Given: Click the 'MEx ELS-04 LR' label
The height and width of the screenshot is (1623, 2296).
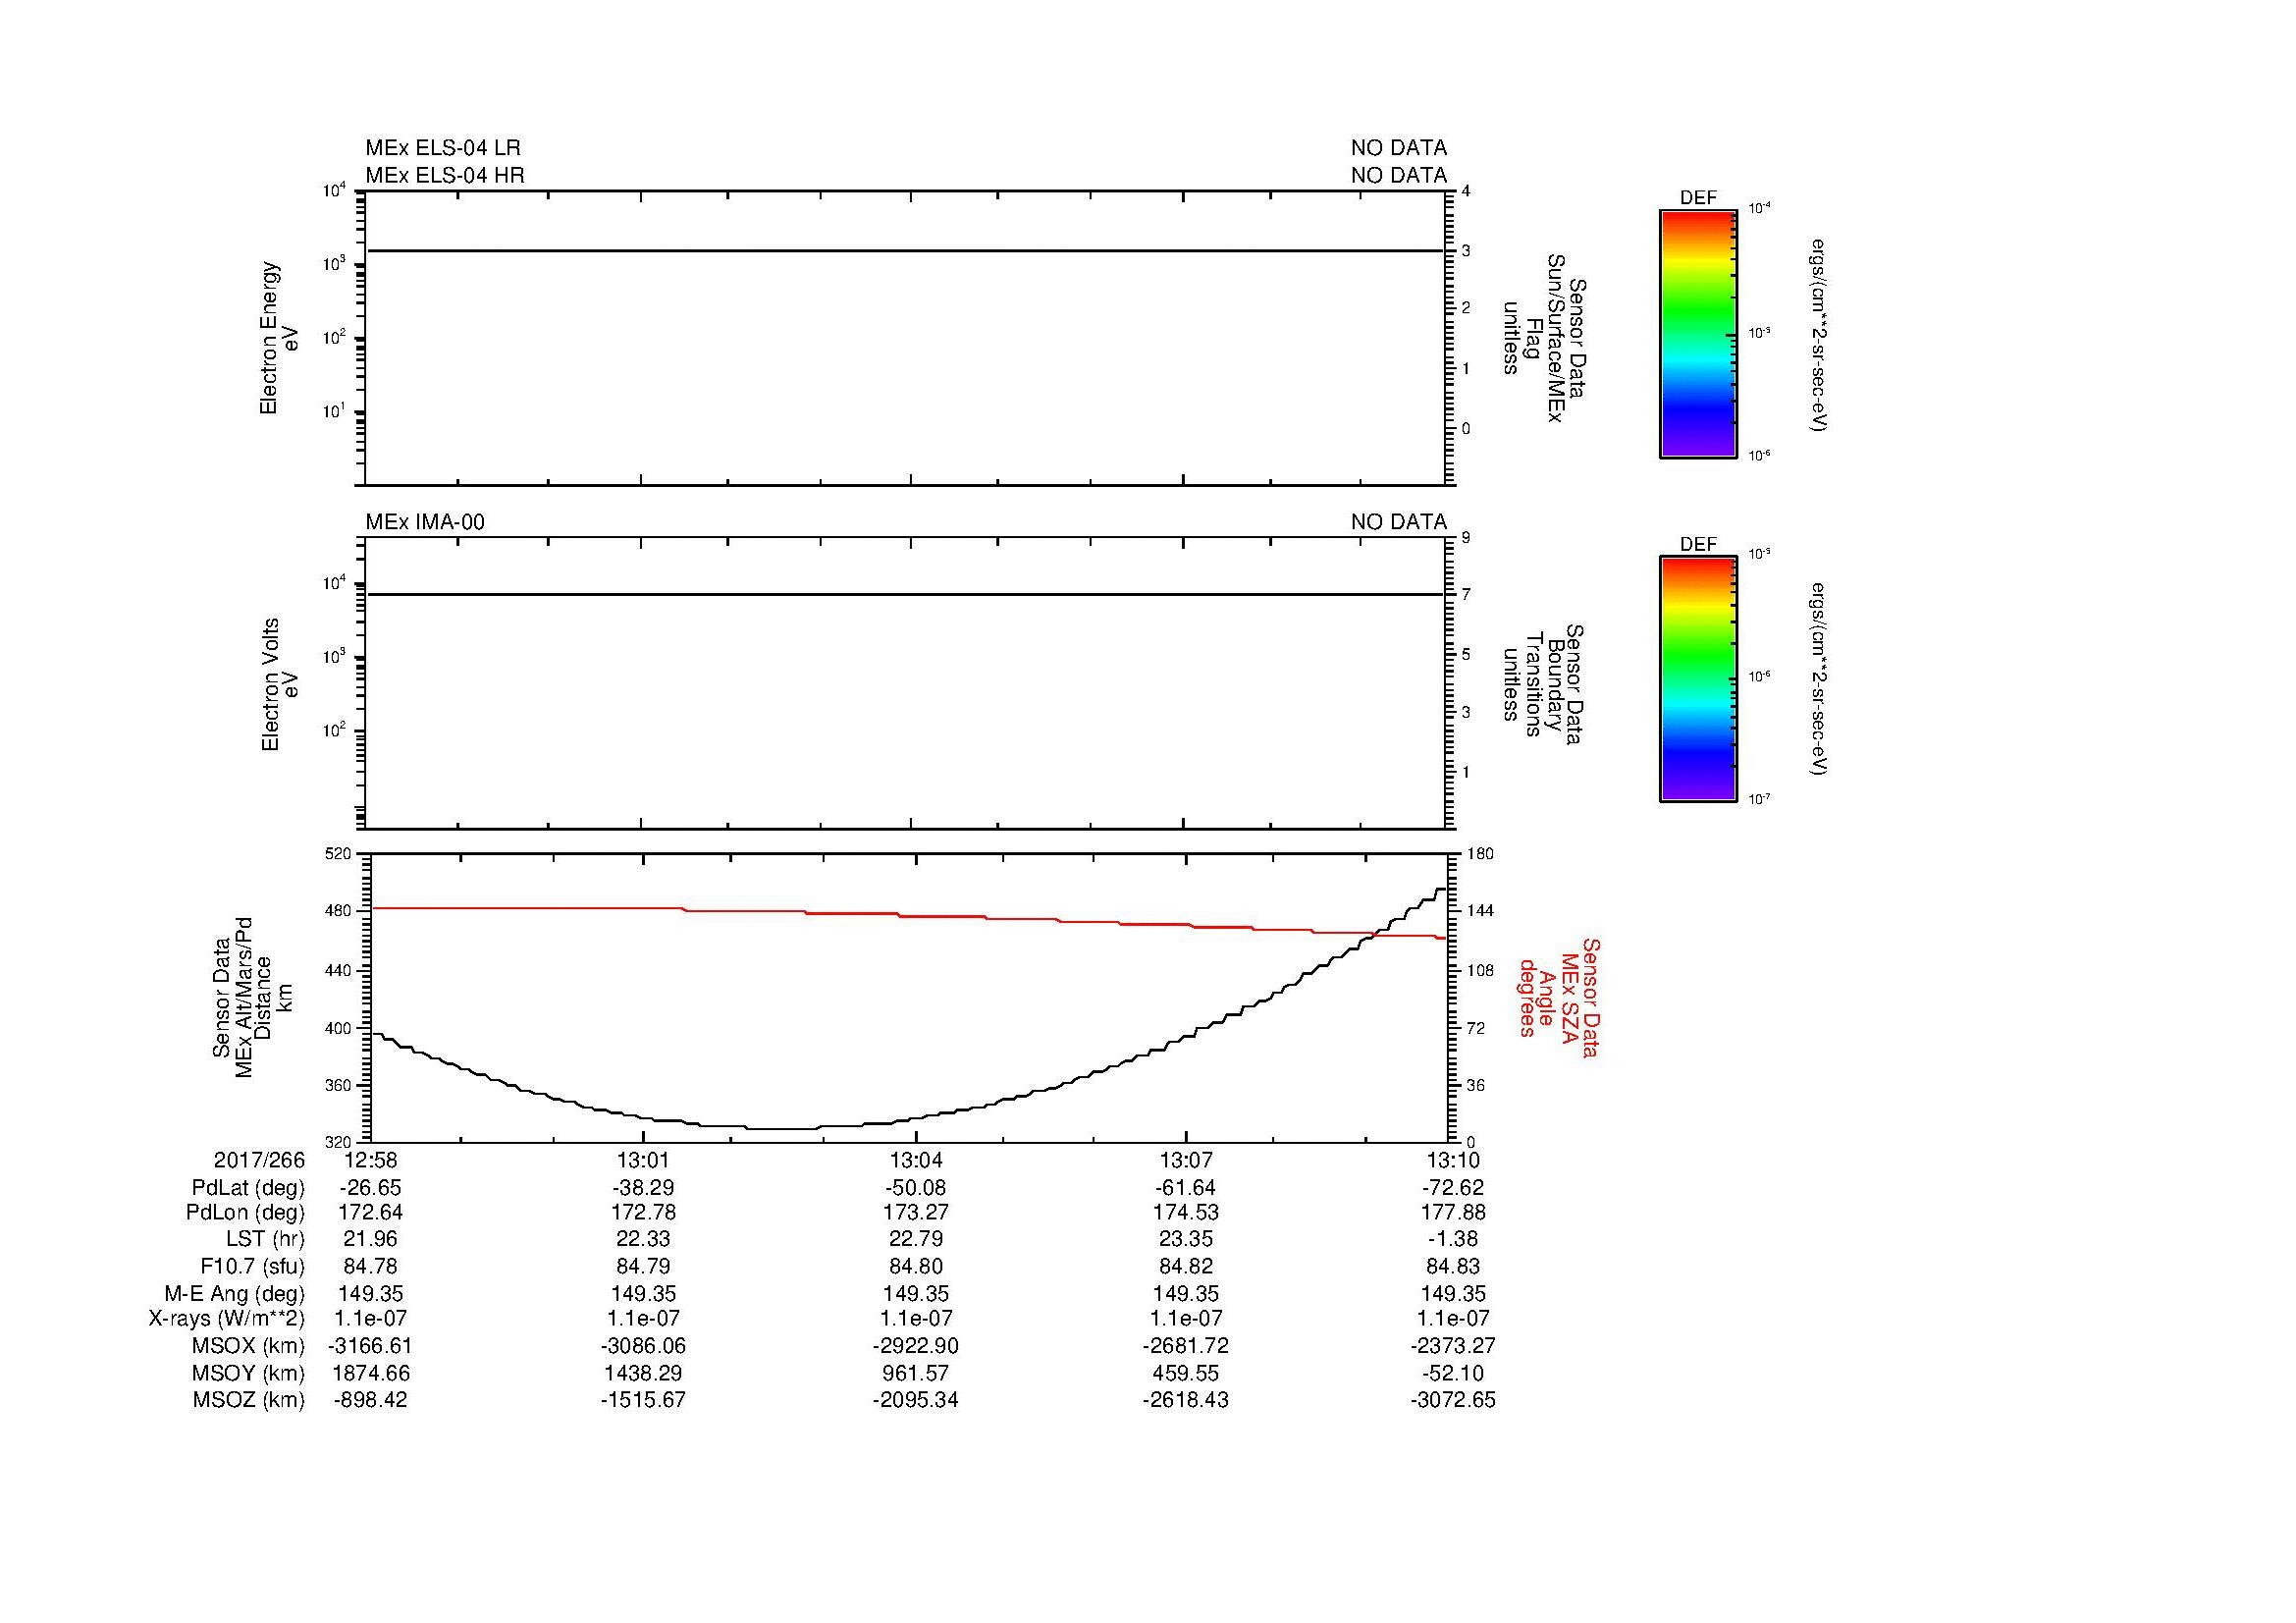Looking at the screenshot, I should [443, 148].
